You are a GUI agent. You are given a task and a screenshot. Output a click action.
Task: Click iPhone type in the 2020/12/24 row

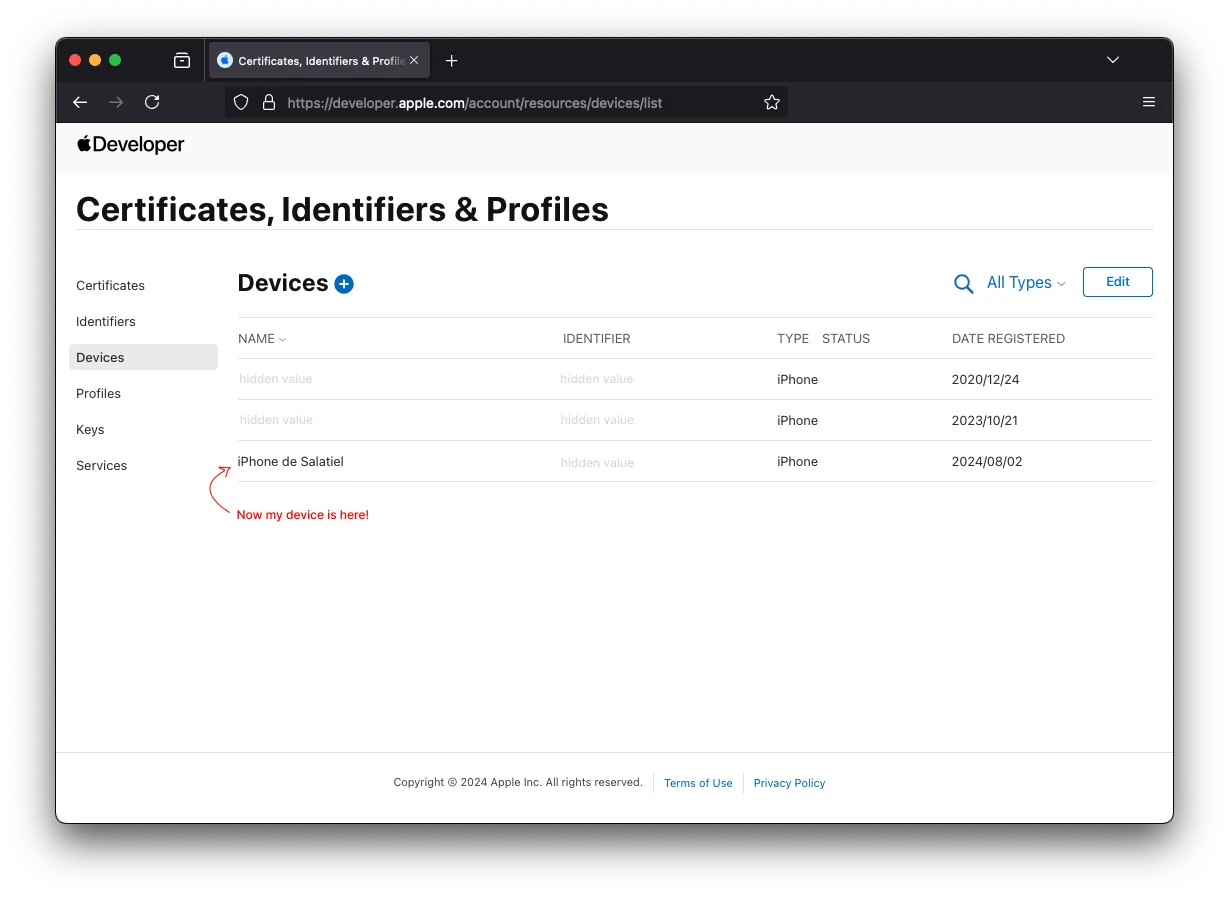tap(798, 380)
